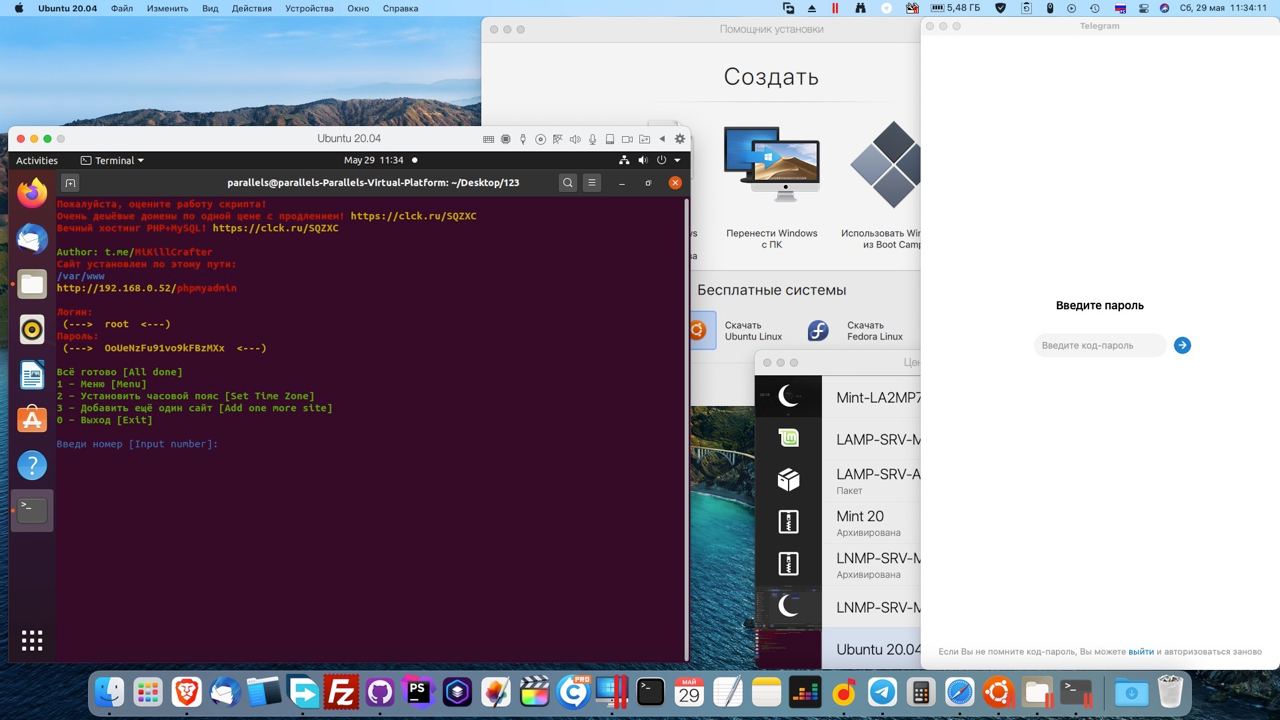
Task: Click the Parallels CPU chip icon
Action: click(506, 139)
